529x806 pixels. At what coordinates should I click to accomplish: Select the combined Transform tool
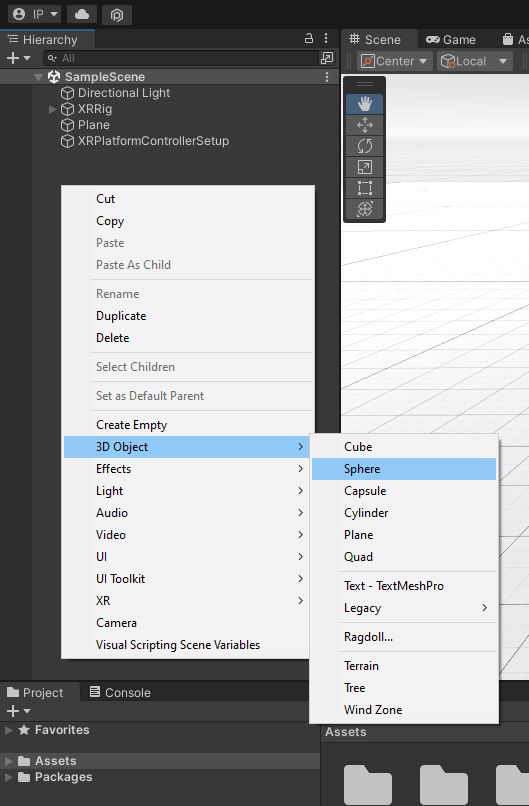364,209
